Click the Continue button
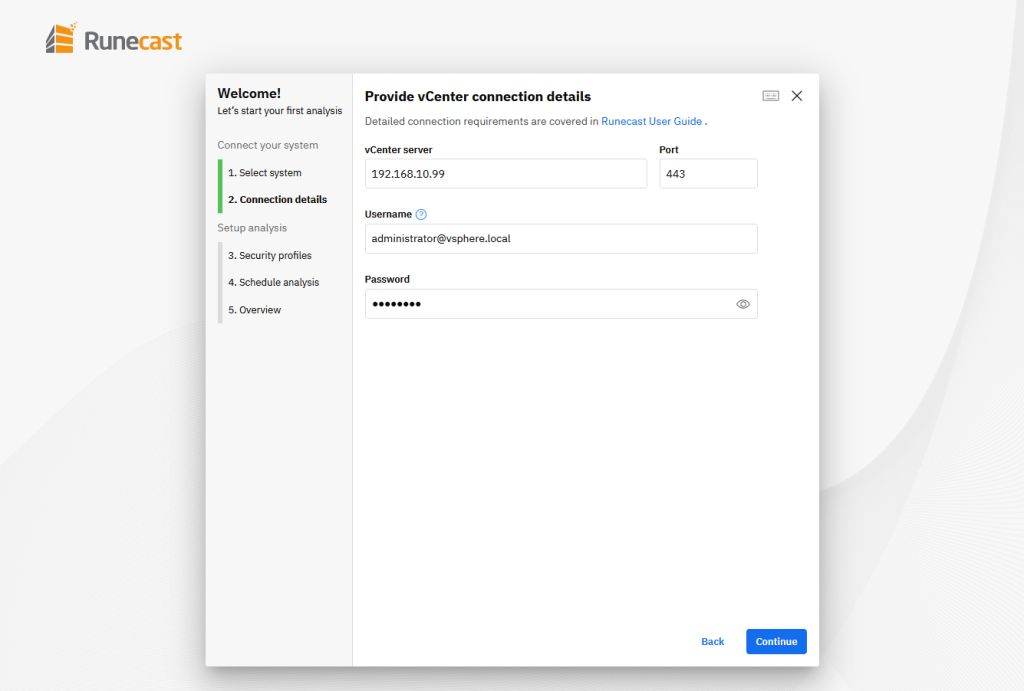Screen dimensions: 1024x691 pos(776,641)
